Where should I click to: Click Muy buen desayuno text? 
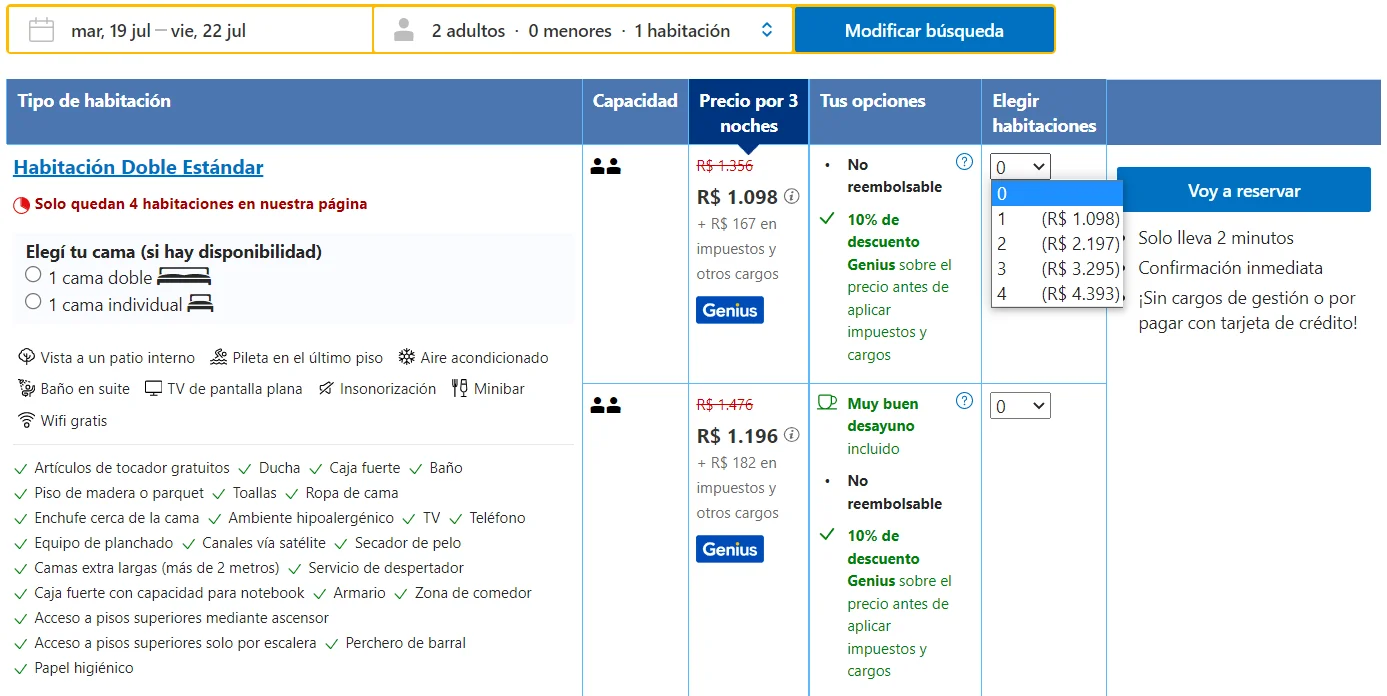[x=883, y=415]
